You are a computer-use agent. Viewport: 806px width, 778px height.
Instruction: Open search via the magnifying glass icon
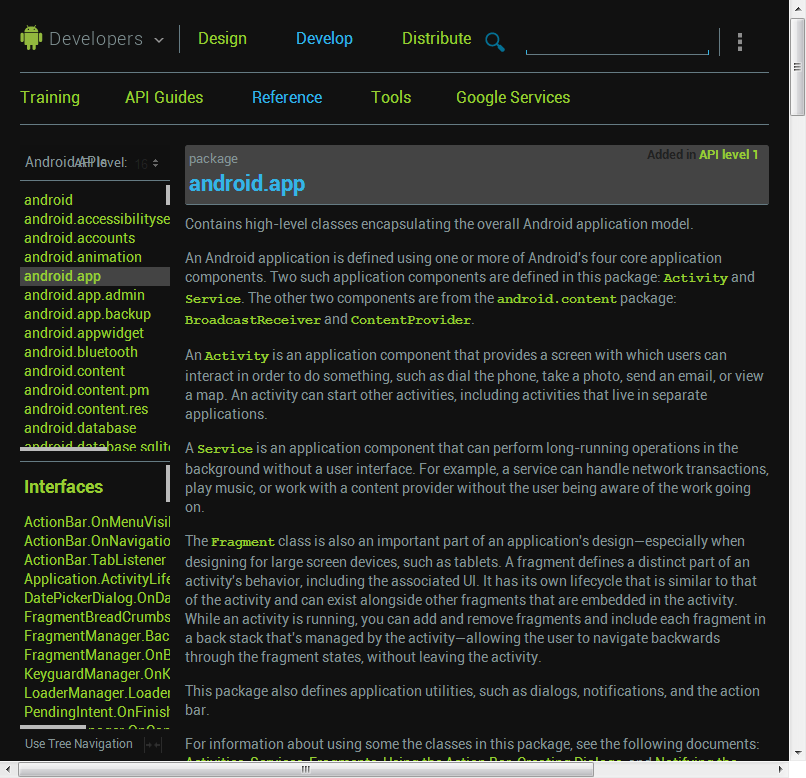pos(494,43)
